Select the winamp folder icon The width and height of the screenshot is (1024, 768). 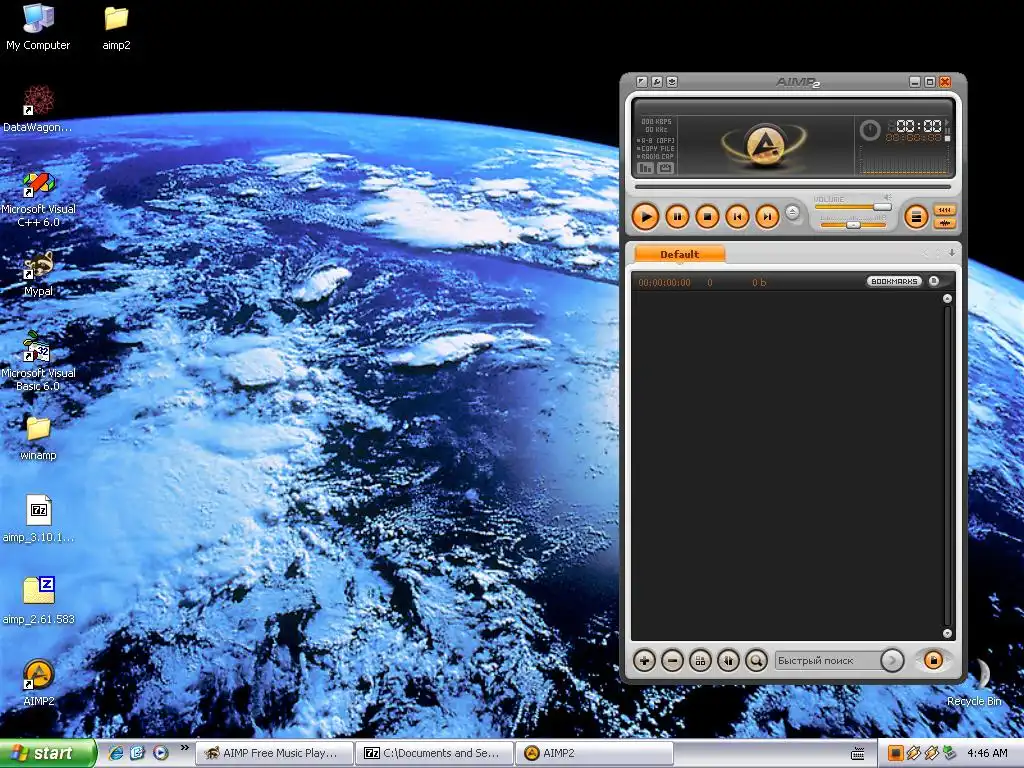point(38,438)
